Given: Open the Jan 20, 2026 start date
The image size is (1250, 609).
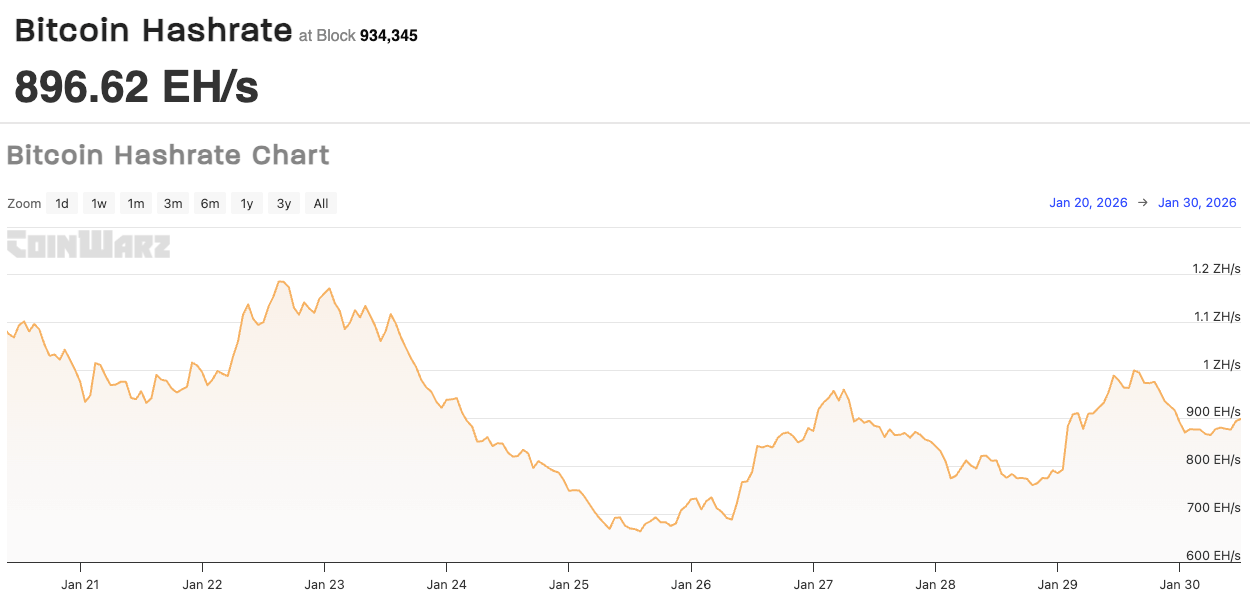Looking at the screenshot, I should point(1088,202).
